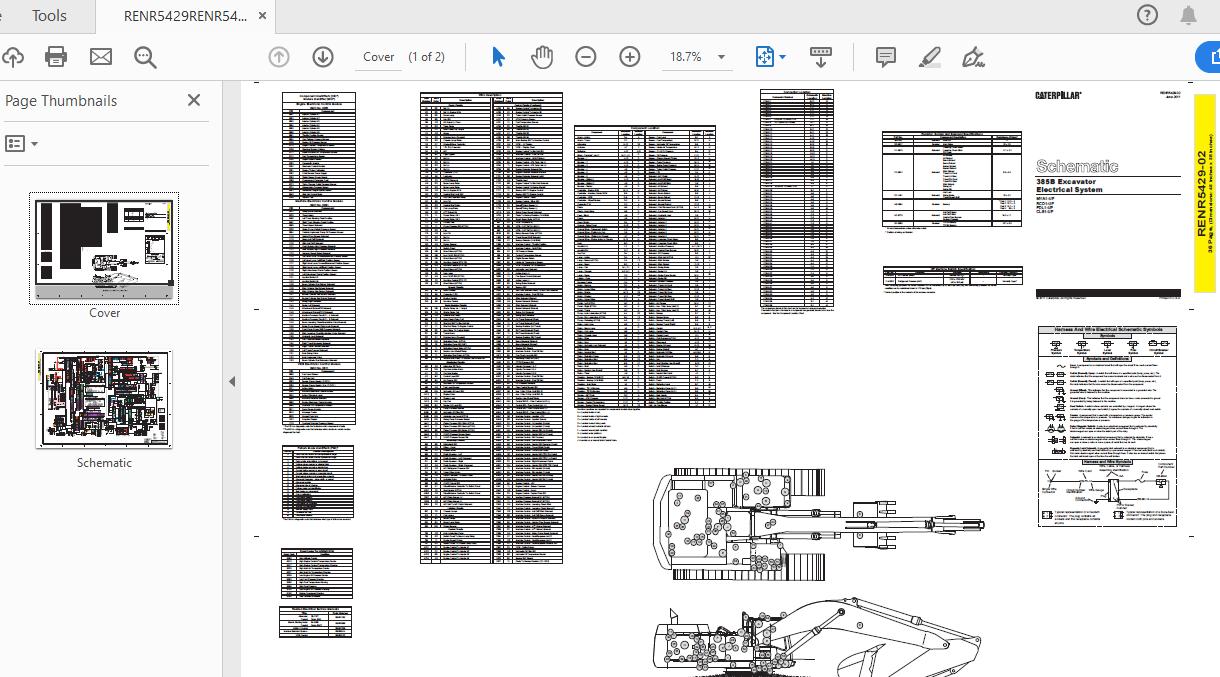
Task: Click the page label field showing Cover
Action: tap(378, 57)
